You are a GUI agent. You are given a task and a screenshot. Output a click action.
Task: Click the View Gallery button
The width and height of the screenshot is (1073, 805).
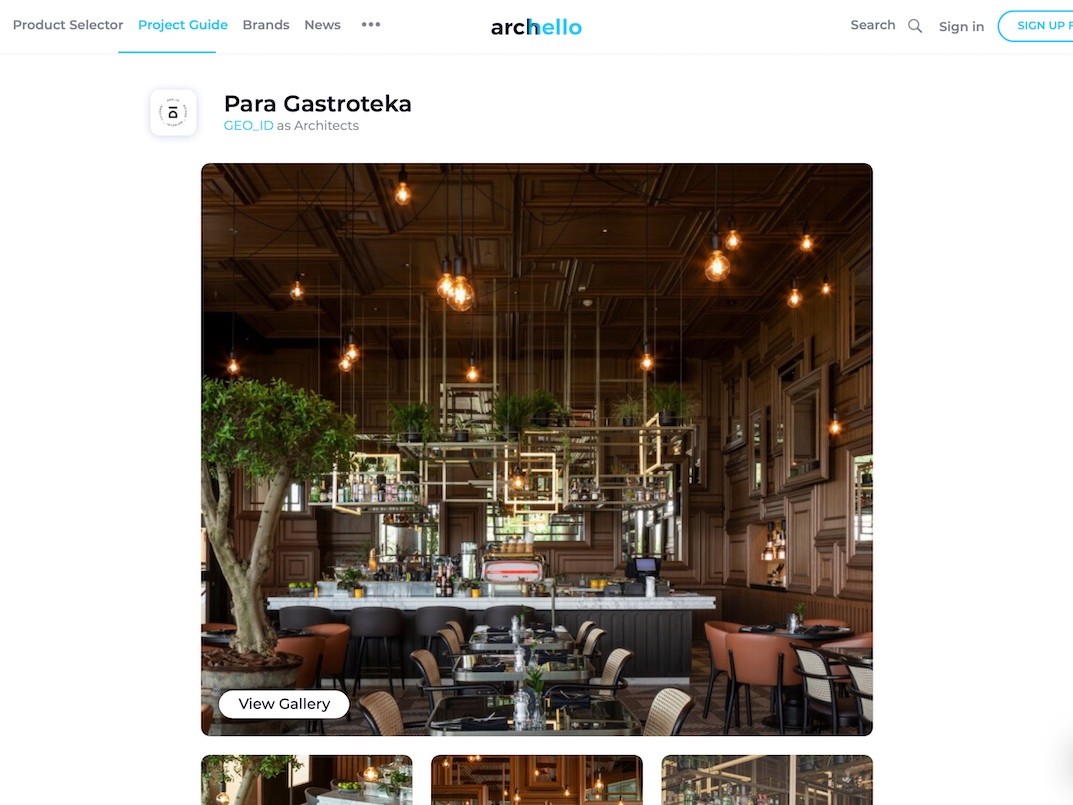(x=284, y=704)
